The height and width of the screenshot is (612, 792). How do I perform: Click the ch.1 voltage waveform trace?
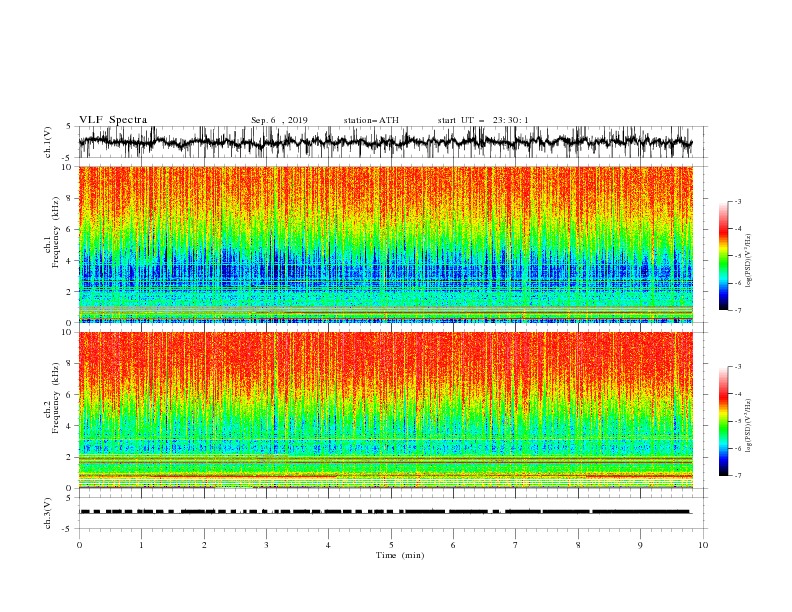[x=386, y=142]
